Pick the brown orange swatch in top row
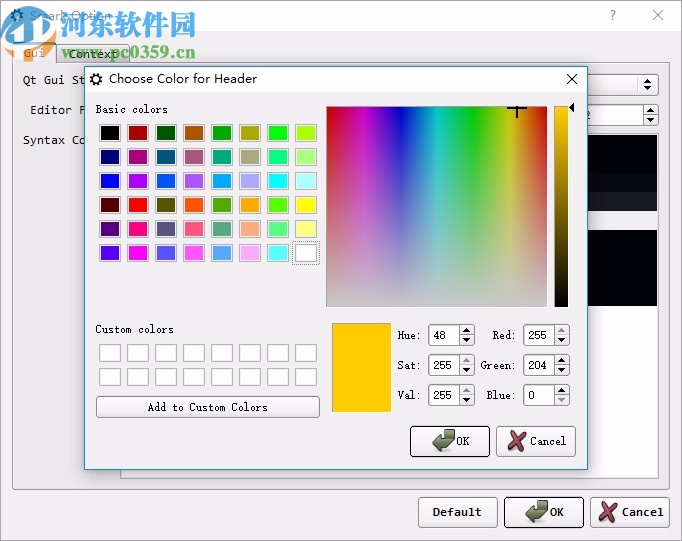Image resolution: width=682 pixels, height=541 pixels. [194, 133]
